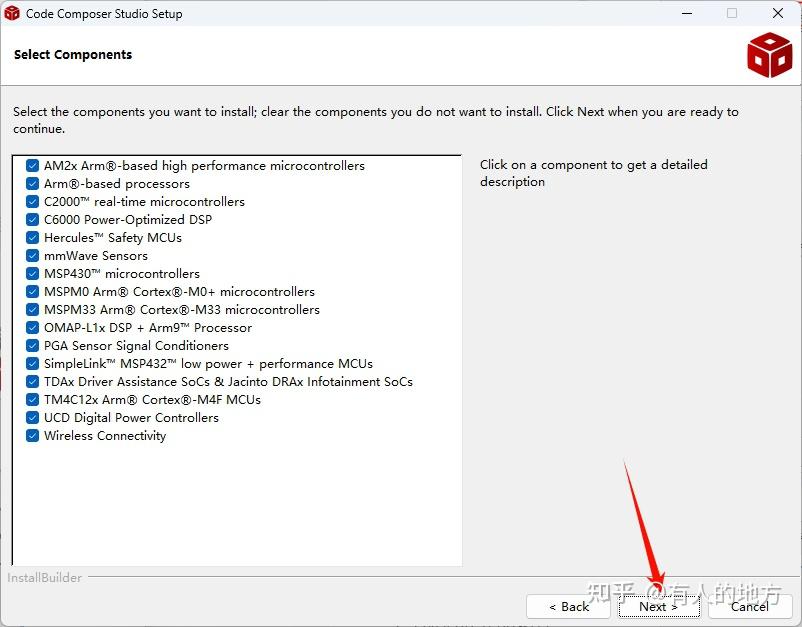This screenshot has width=802, height=627.
Task: Clear PGA Sensor Signal Conditioners checkbox
Action: click(32, 346)
